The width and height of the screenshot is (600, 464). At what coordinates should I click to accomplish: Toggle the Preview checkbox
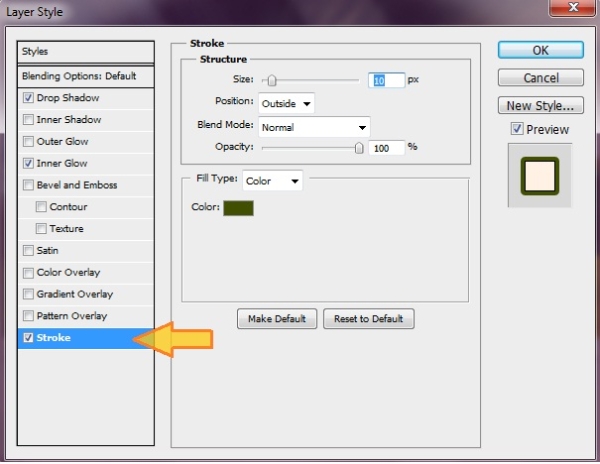coord(516,129)
